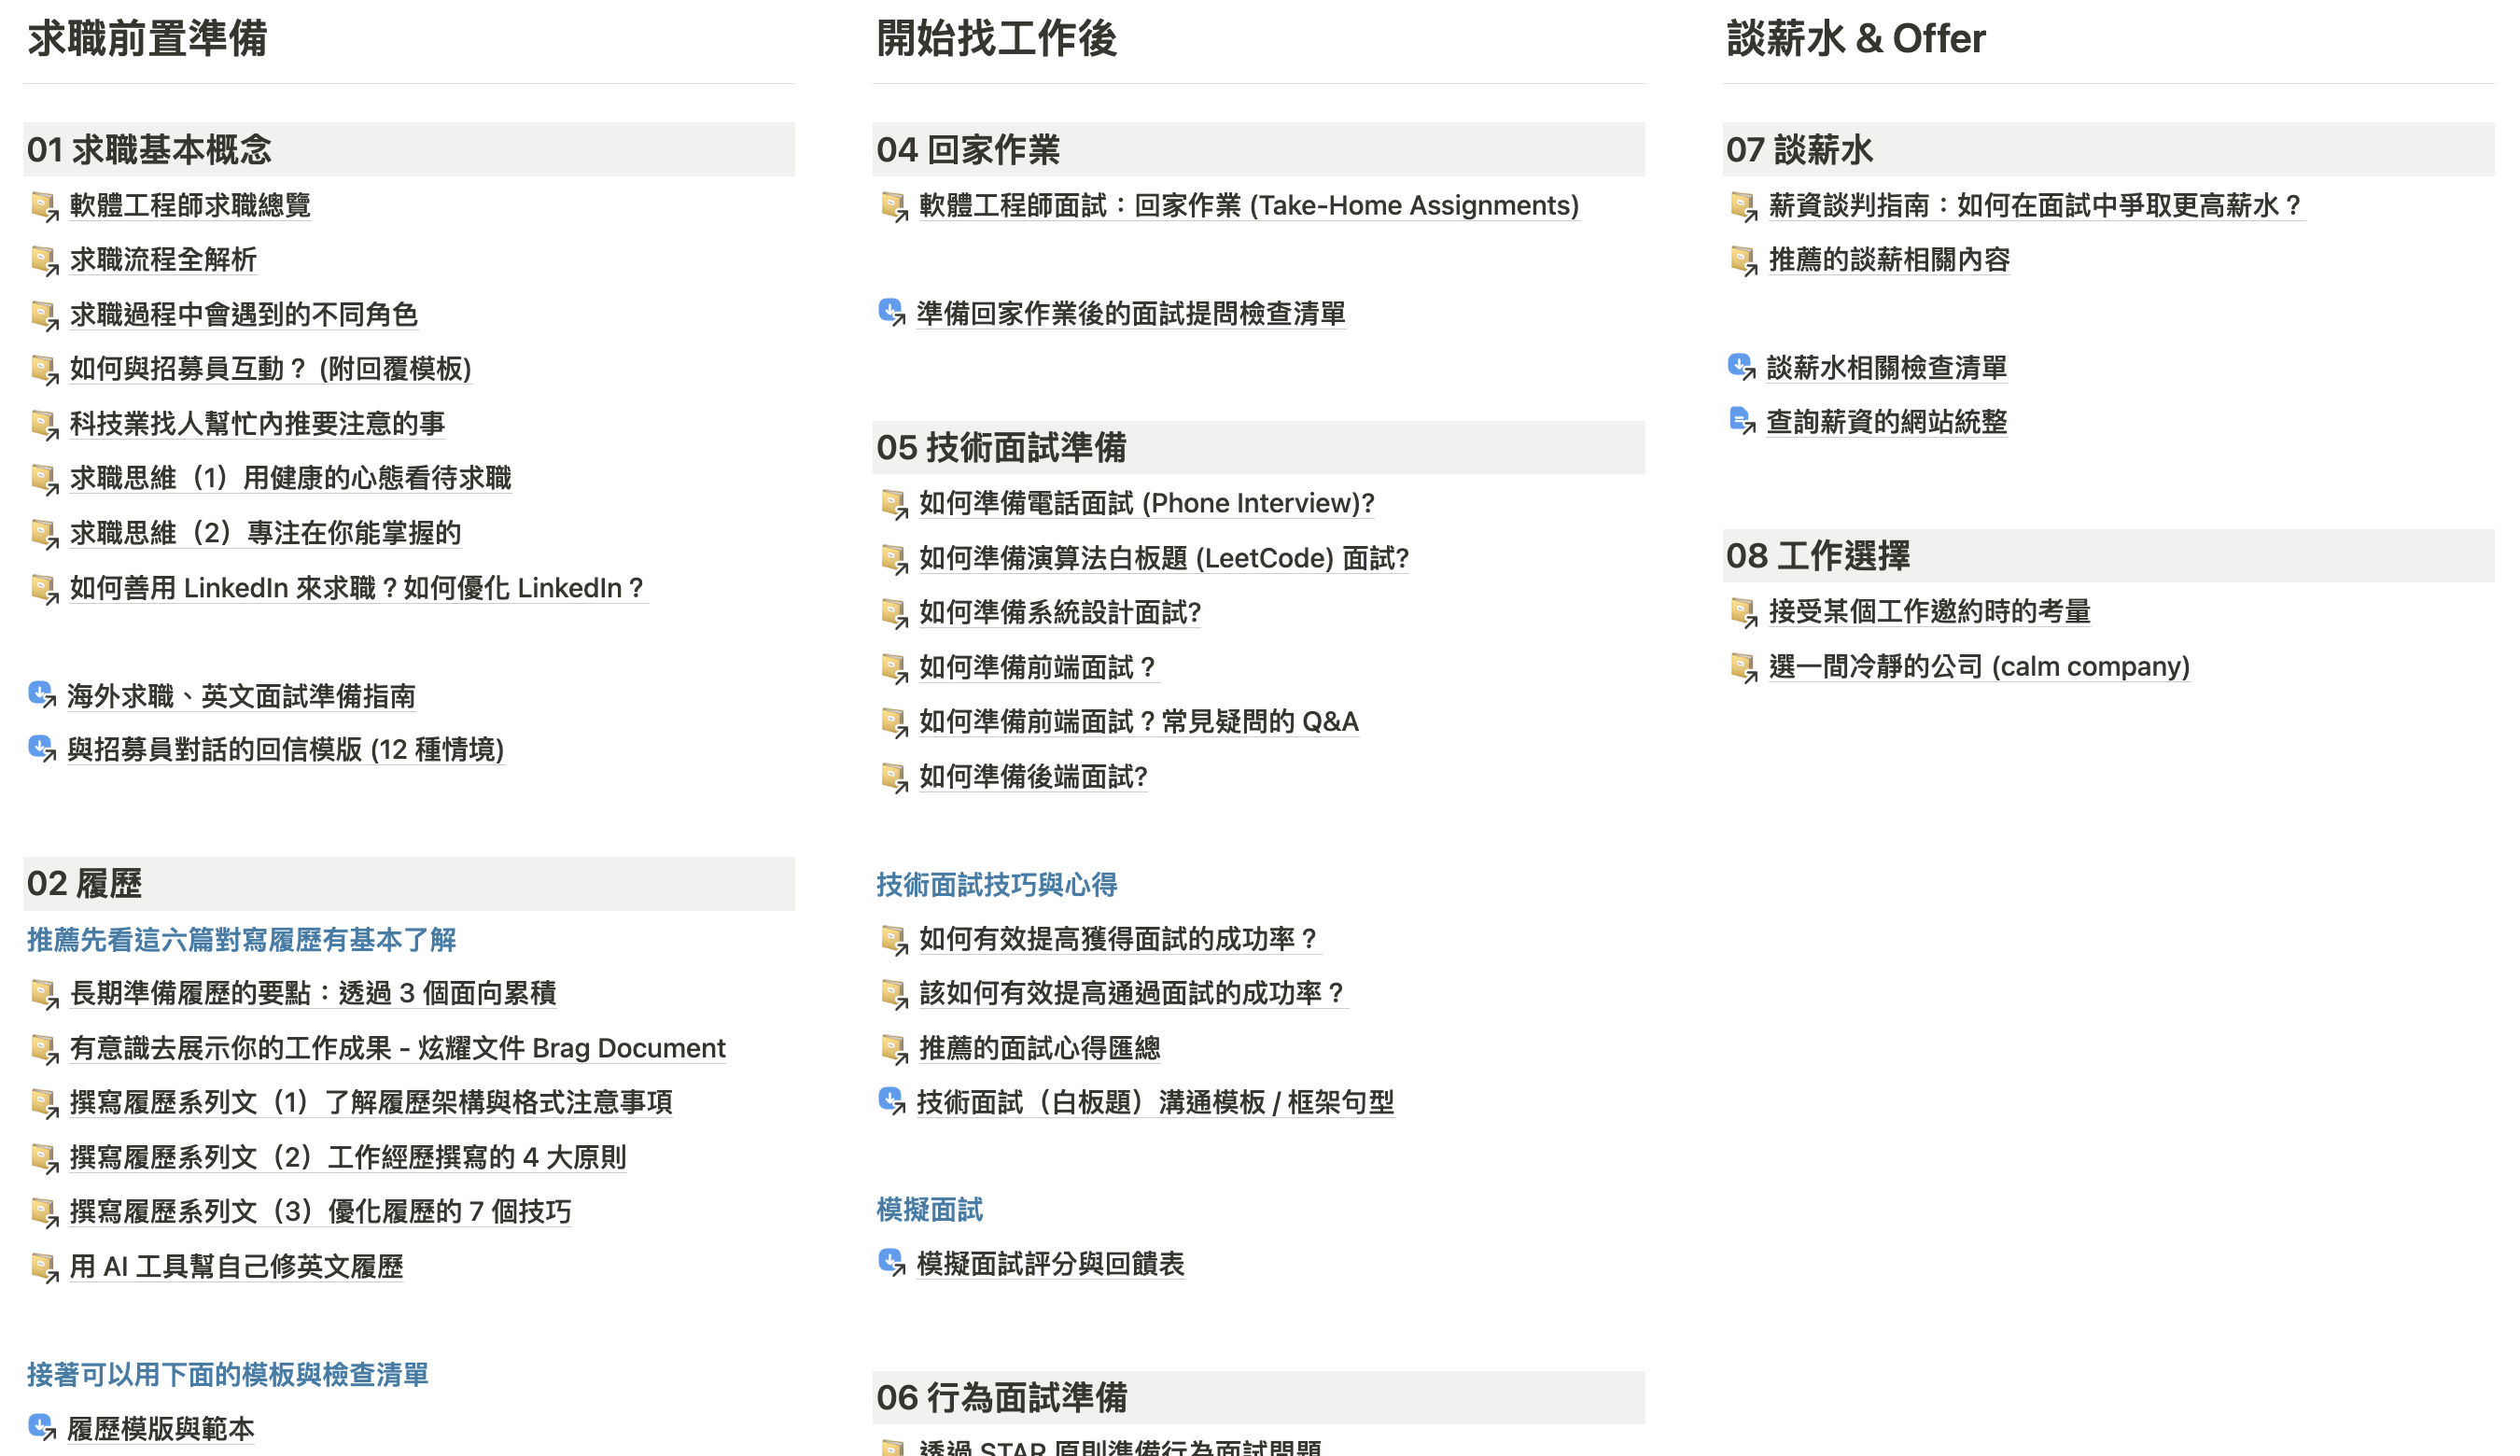Click the icon beside 選一間冷靜的公司 (calm company)

coord(1744,667)
